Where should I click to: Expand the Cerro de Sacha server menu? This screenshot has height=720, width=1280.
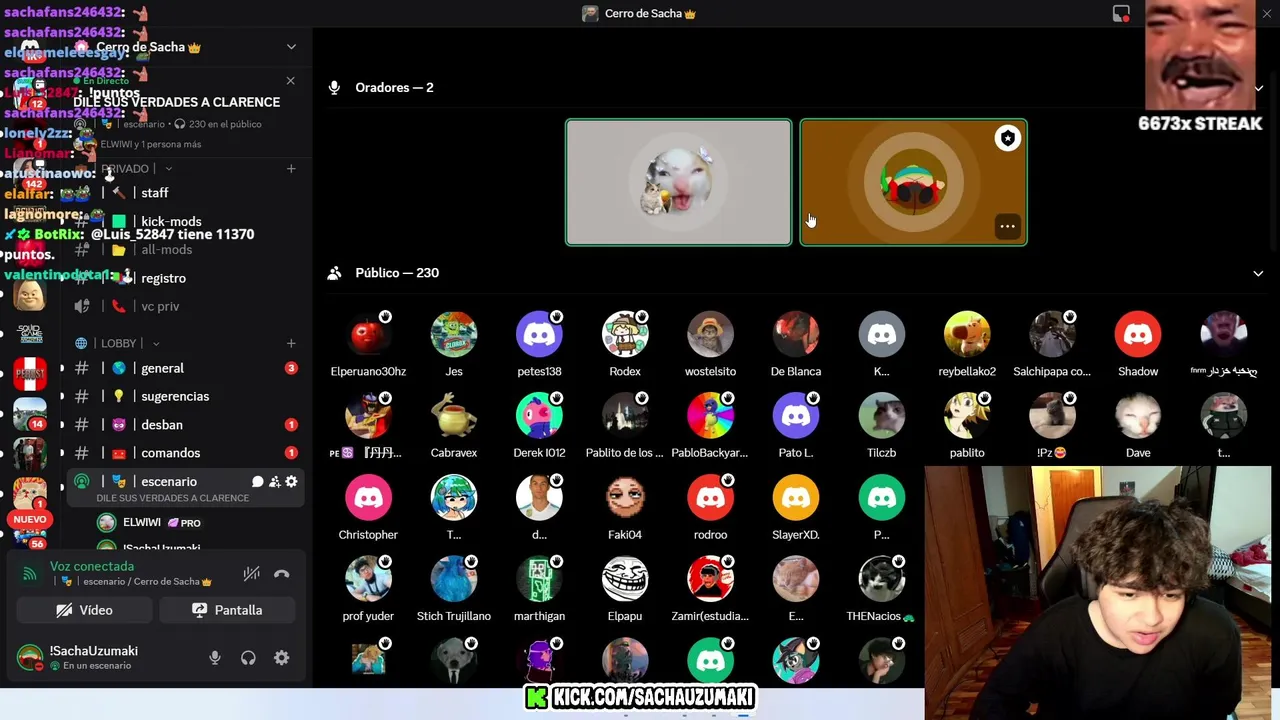coord(291,47)
